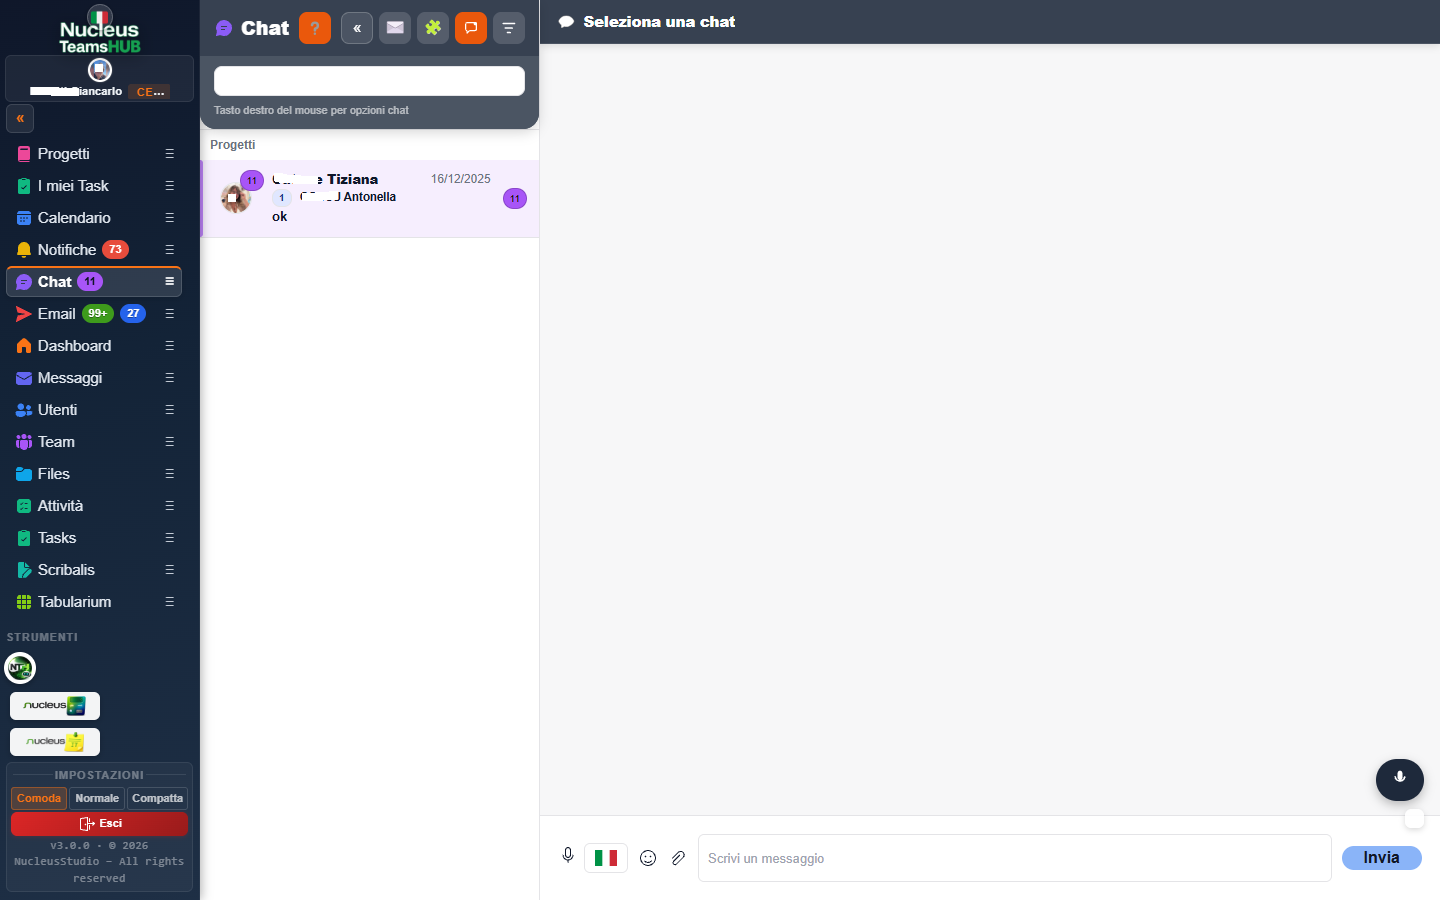Viewport: 1440px width, 900px height.
Task: Collapse the chat list panel
Action: (357, 28)
